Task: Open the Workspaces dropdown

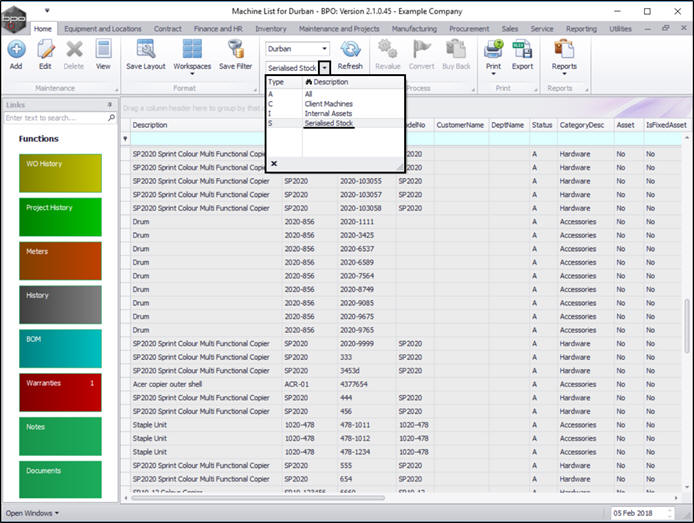Action: coord(192,55)
